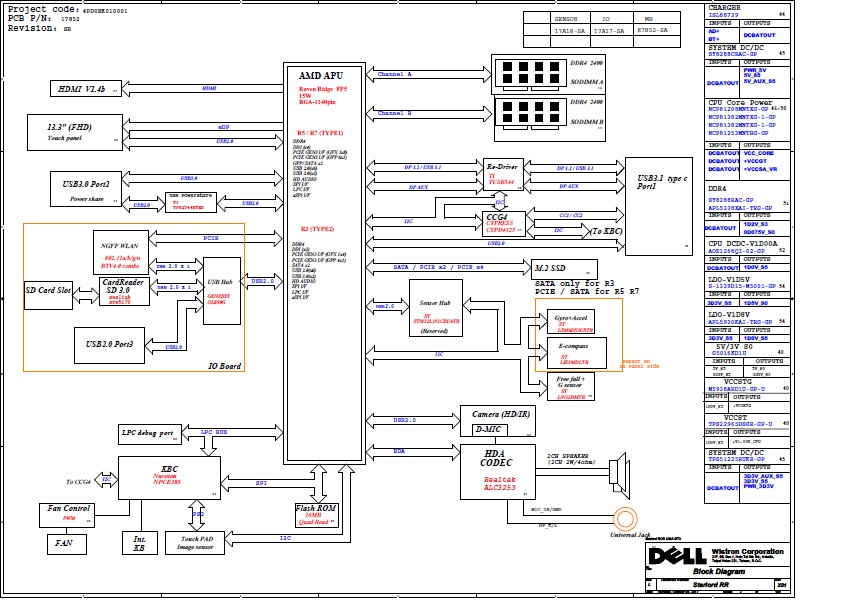This screenshot has height=601, width=851.
Task: Click the LDO-V1D5V heading
Action: [x=729, y=279]
